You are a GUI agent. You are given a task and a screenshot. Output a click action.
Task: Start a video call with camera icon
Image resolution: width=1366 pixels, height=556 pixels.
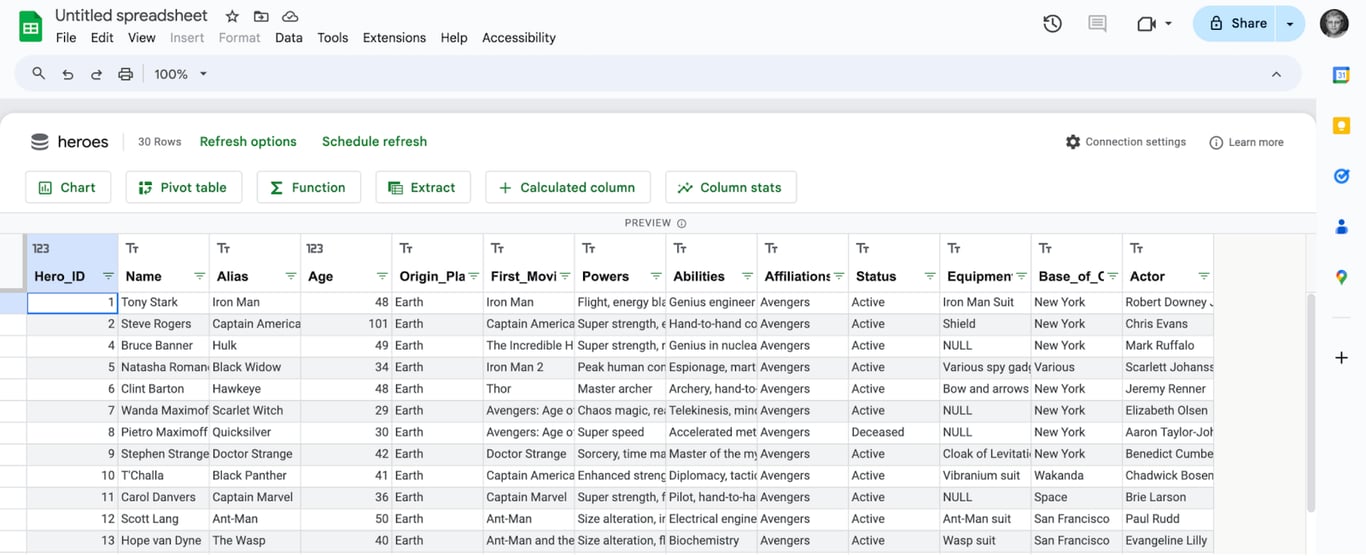[x=1146, y=23]
